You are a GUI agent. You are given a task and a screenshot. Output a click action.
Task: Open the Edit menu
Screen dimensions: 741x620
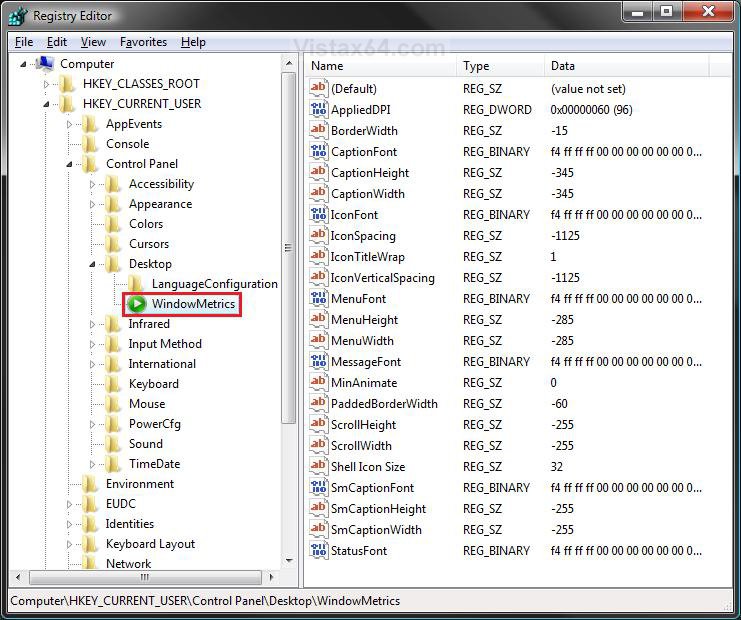[57, 42]
